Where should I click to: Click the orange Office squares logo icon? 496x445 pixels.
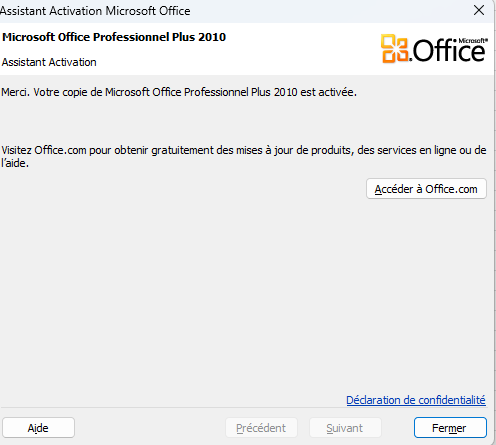click(395, 49)
